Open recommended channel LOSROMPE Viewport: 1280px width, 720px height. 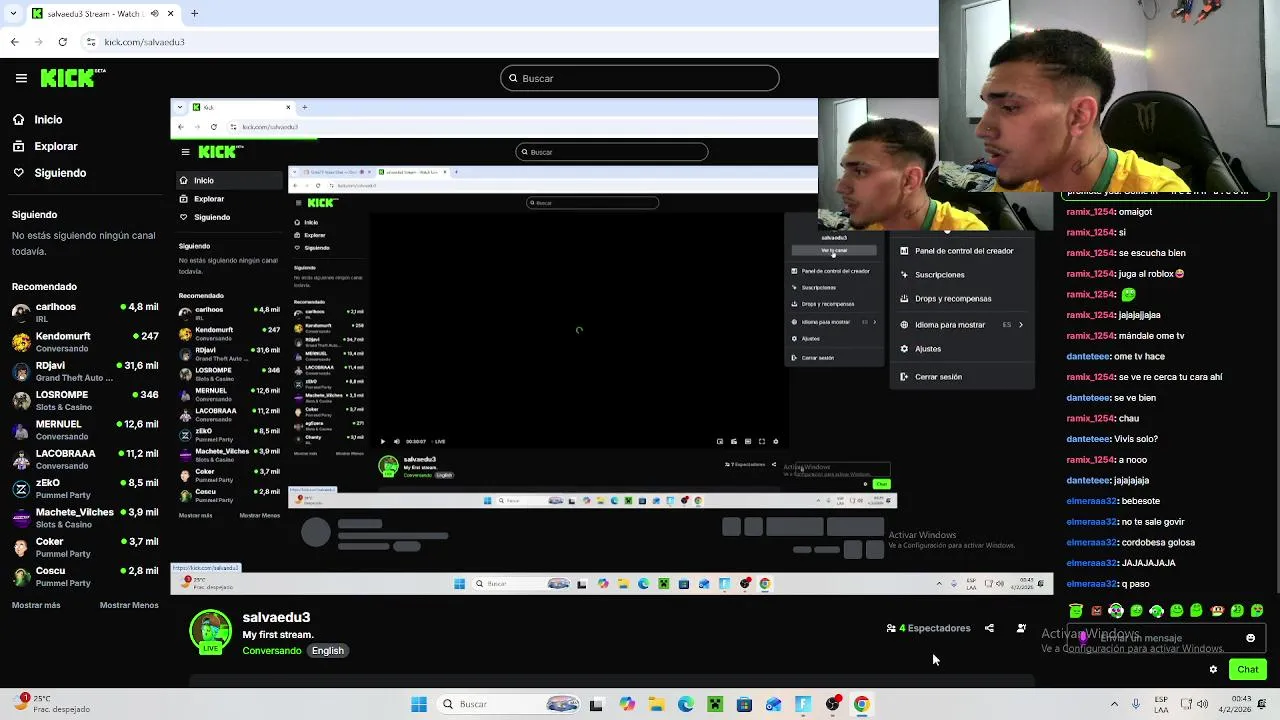point(84,400)
